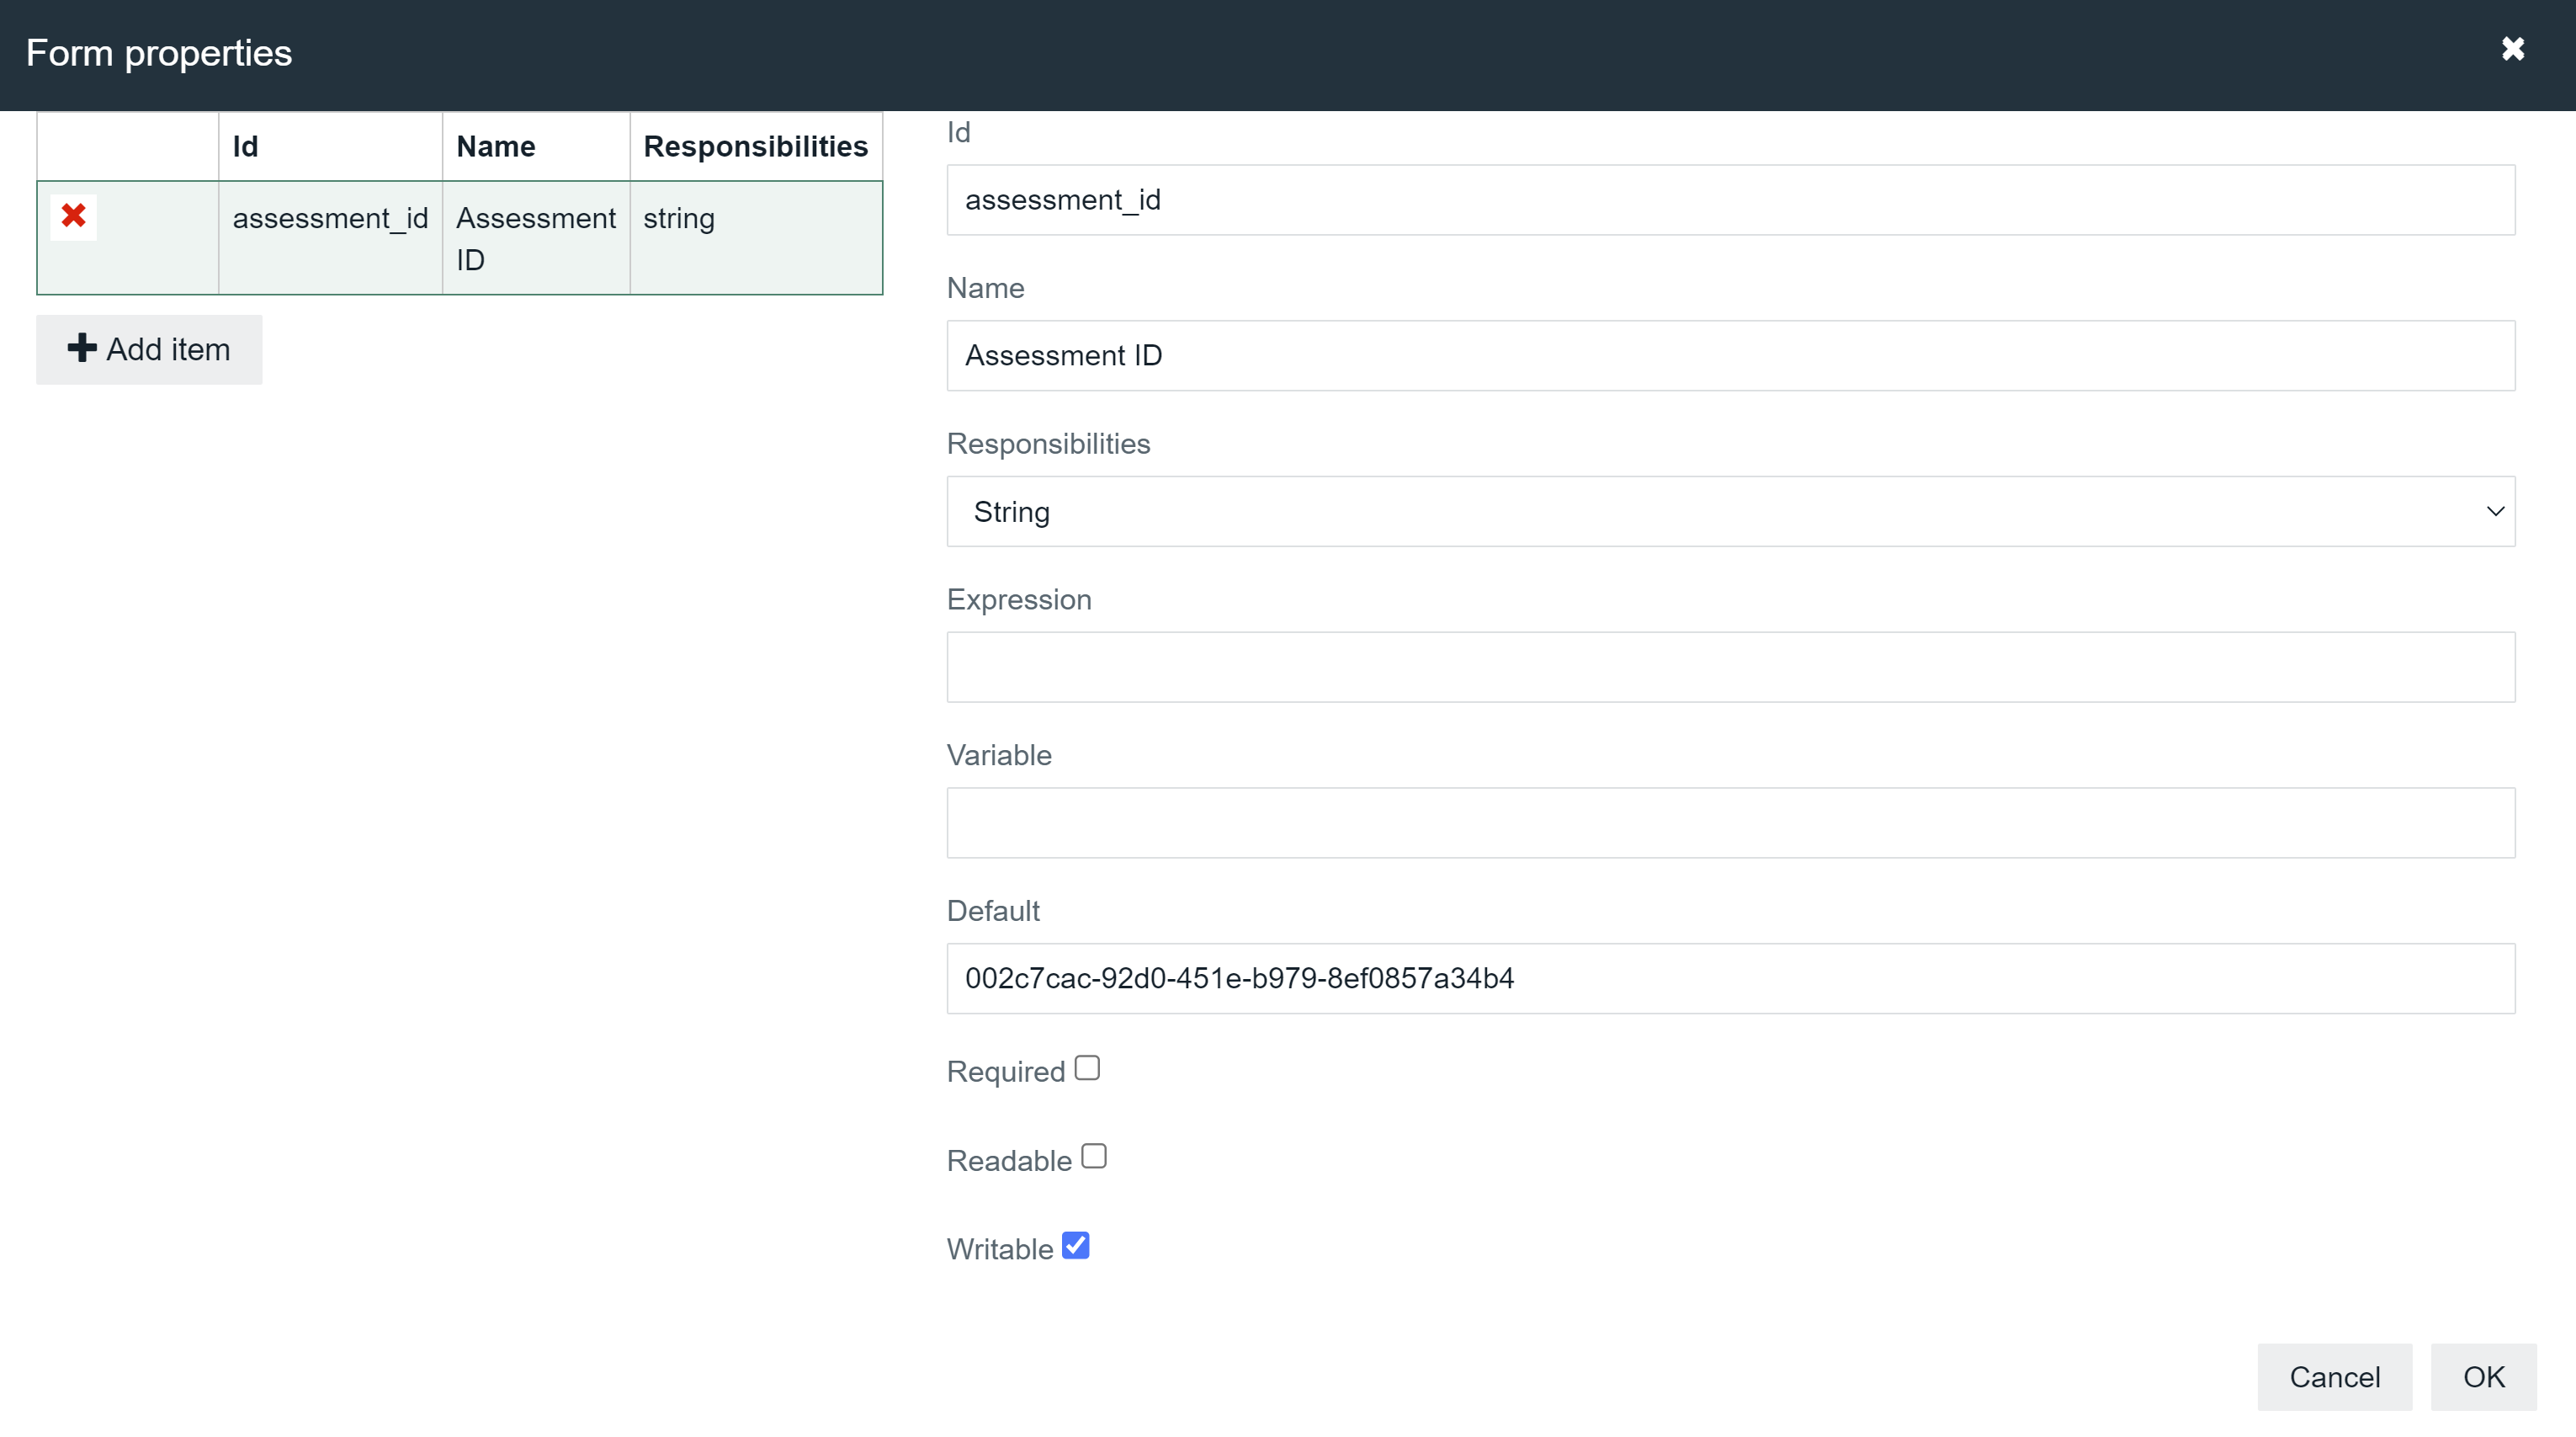Click the plus icon on Add item

[82, 349]
